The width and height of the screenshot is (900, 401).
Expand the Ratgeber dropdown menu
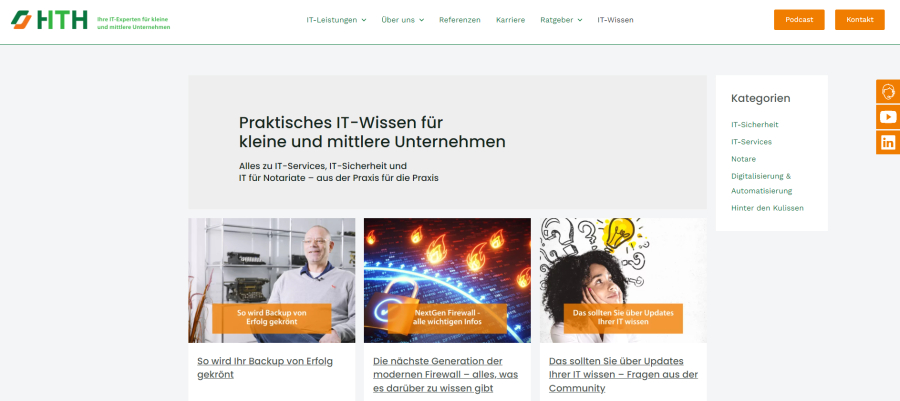click(x=560, y=20)
